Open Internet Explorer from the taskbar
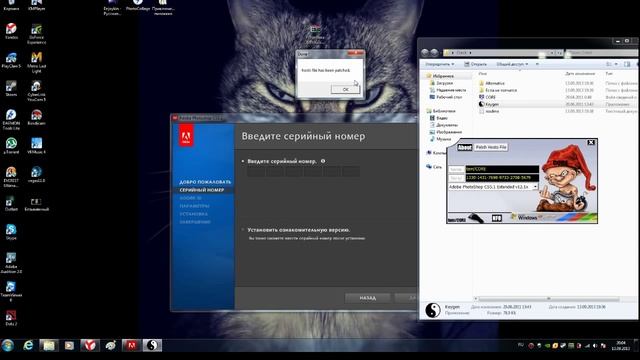 (28, 345)
